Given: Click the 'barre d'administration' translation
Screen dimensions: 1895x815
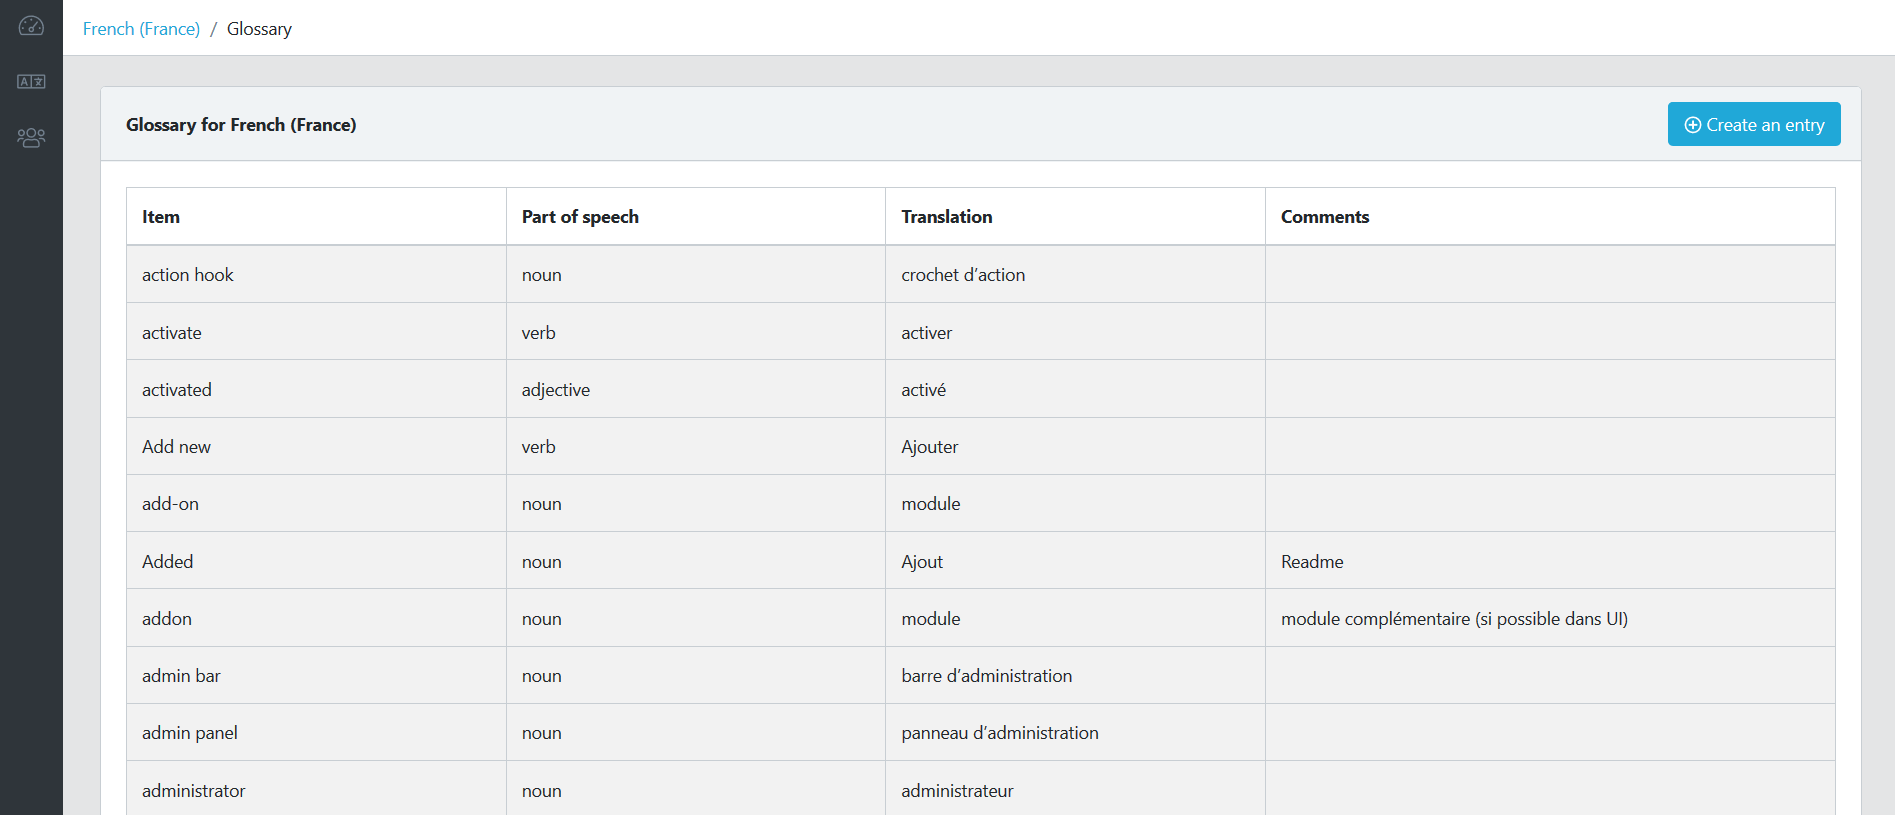Looking at the screenshot, I should [986, 676].
